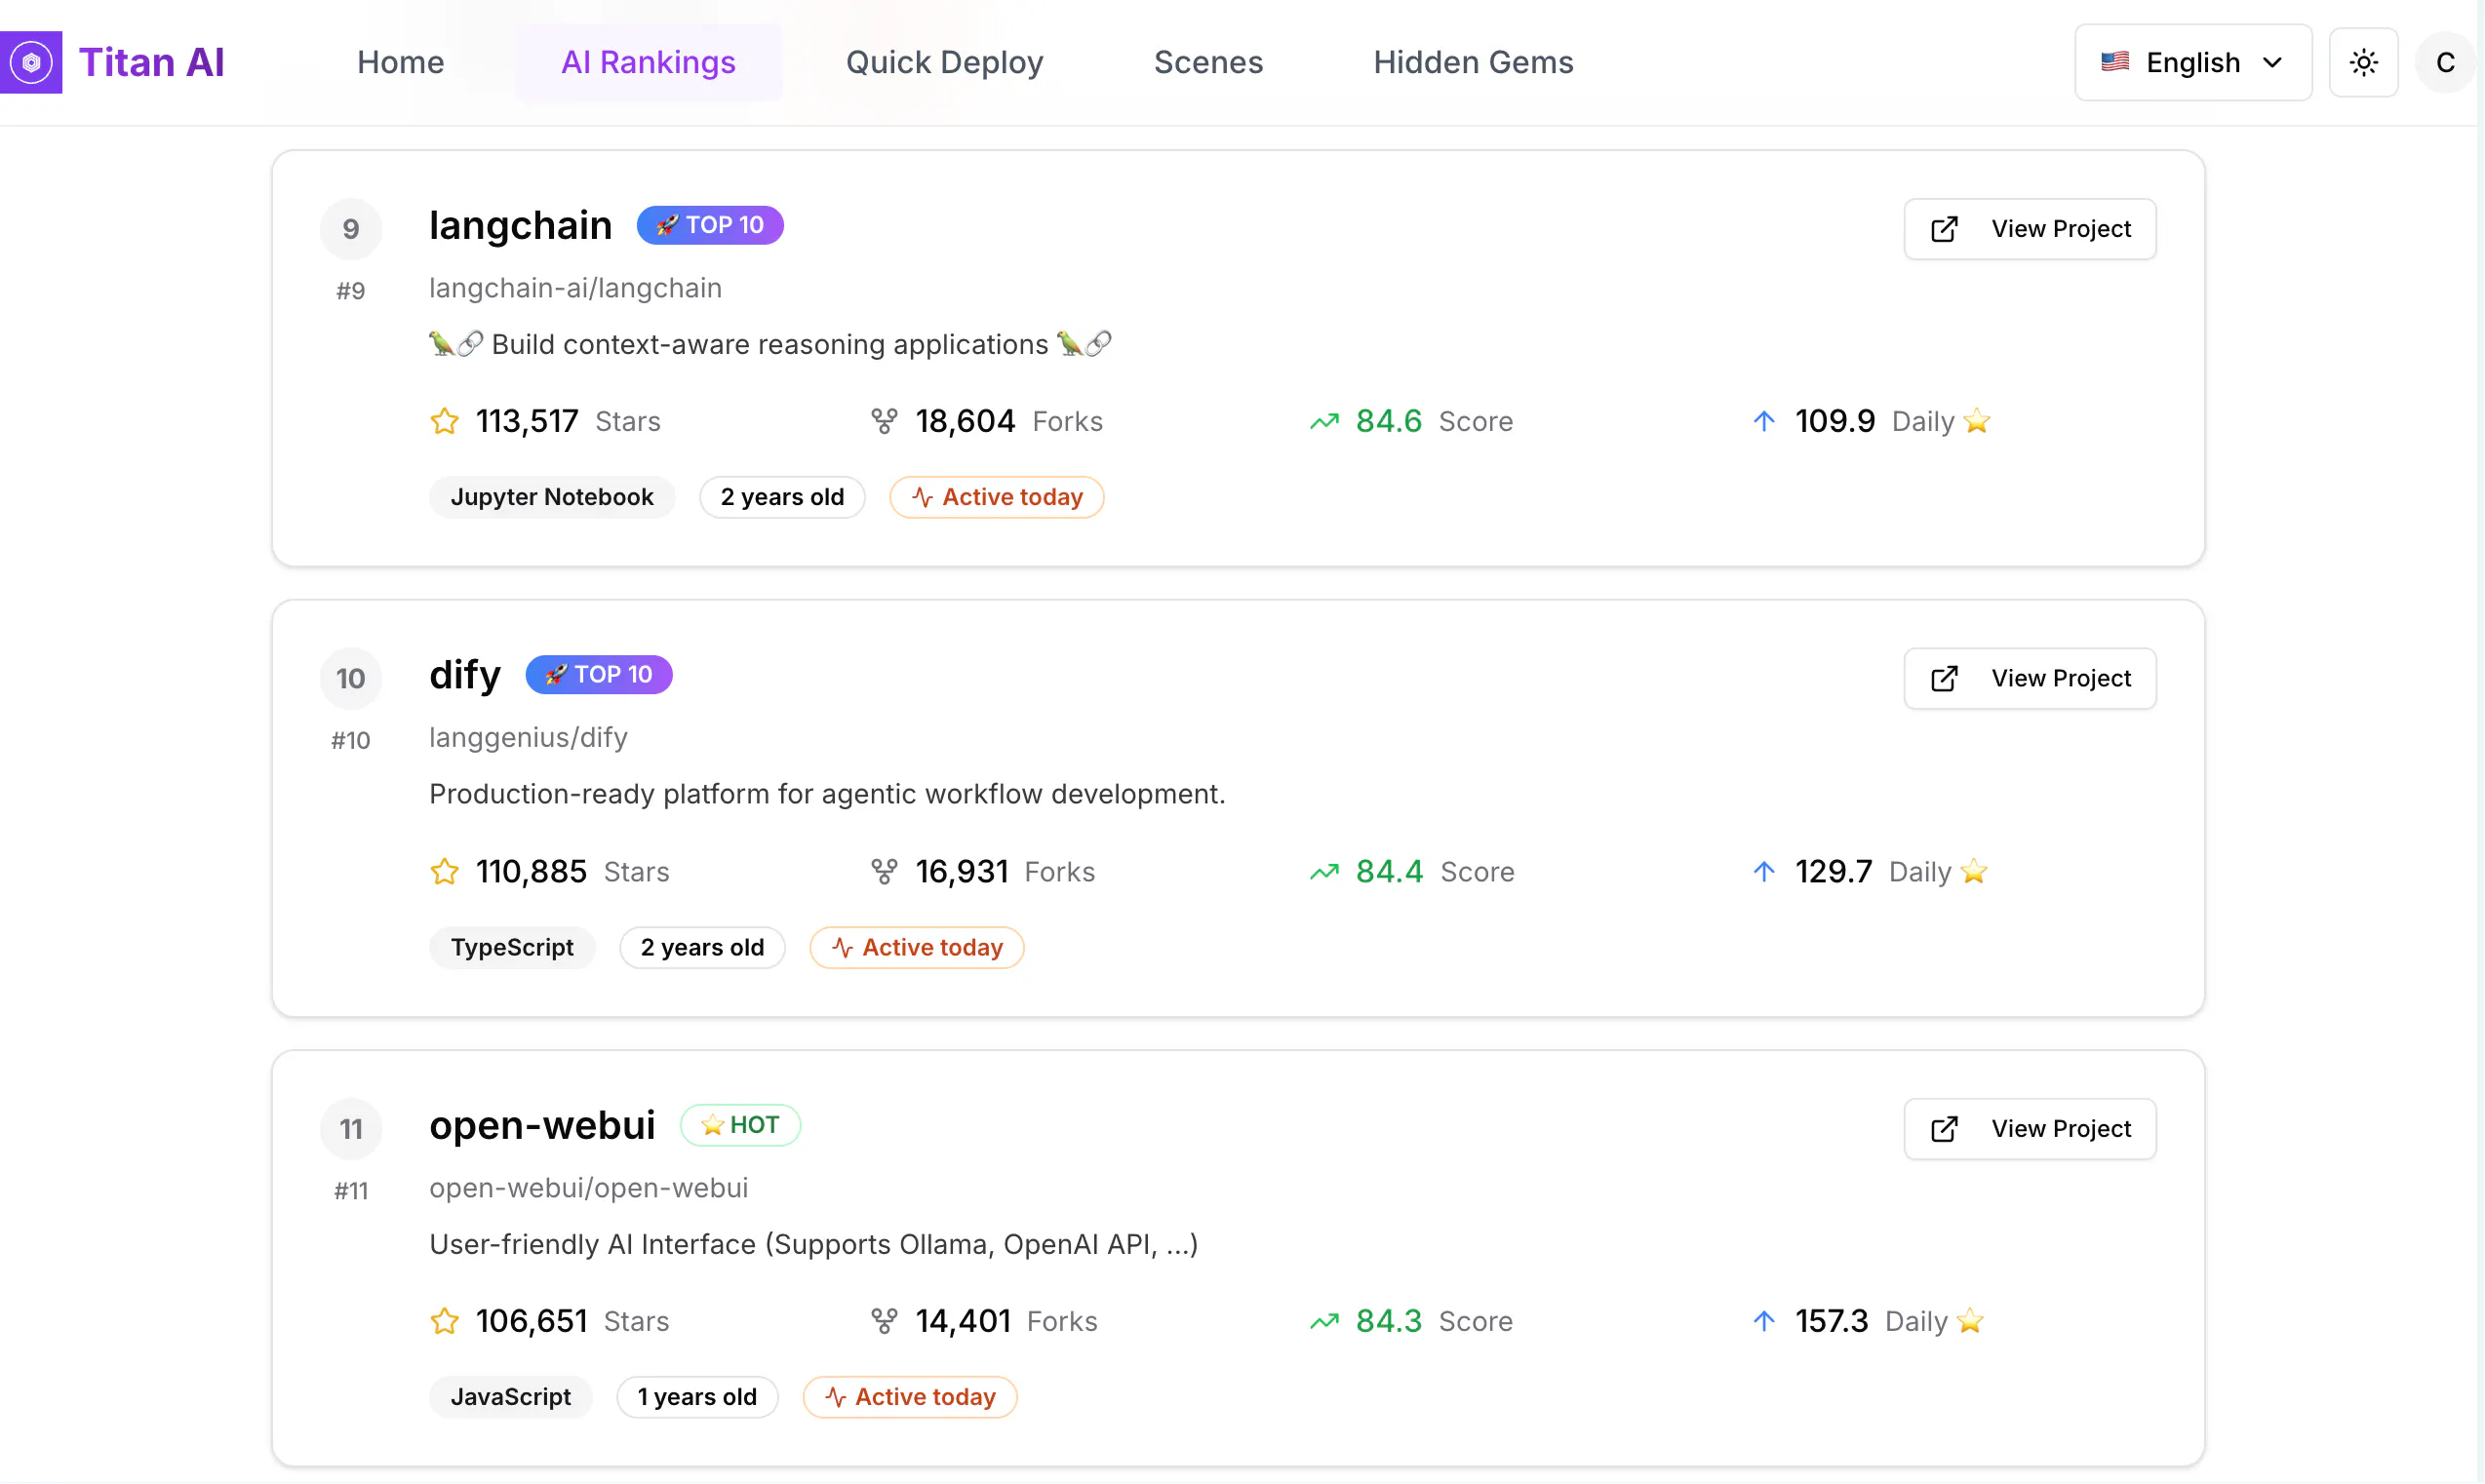Click the rank 11 circle badge
Image resolution: width=2485 pixels, height=1484 pixels.
(351, 1129)
